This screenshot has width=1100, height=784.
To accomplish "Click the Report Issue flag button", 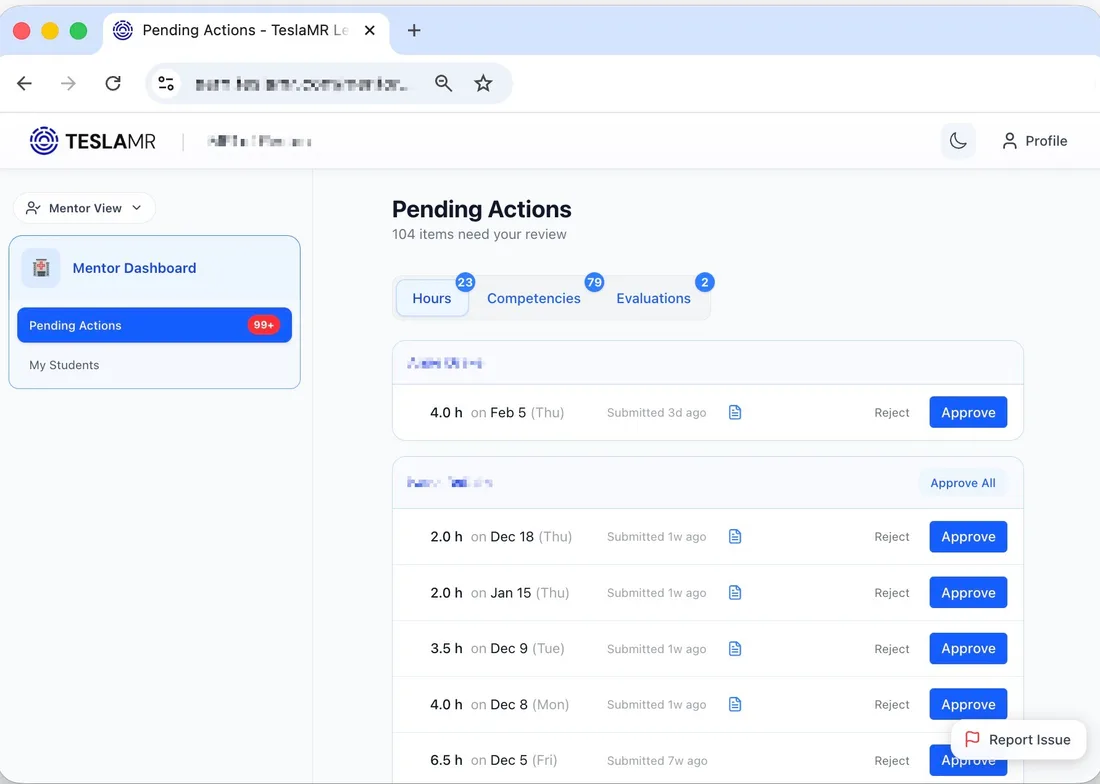I will 1018,740.
